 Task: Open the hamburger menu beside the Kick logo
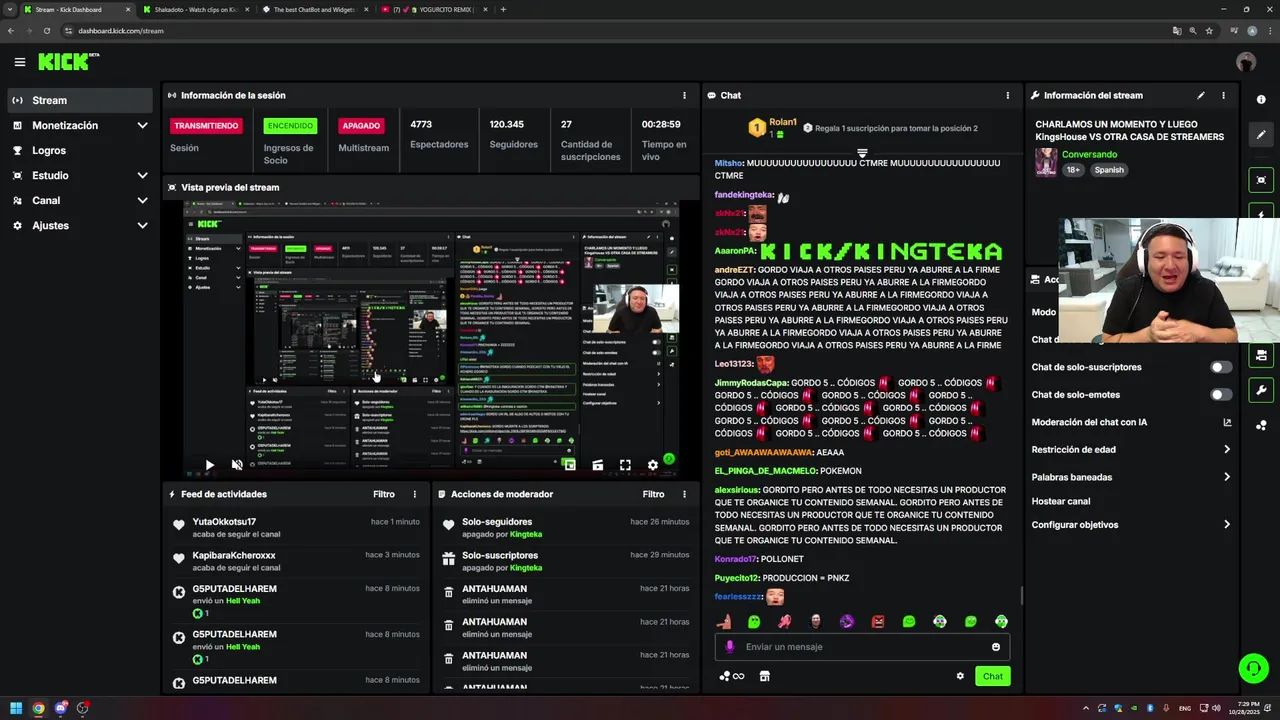pyautogui.click(x=20, y=62)
